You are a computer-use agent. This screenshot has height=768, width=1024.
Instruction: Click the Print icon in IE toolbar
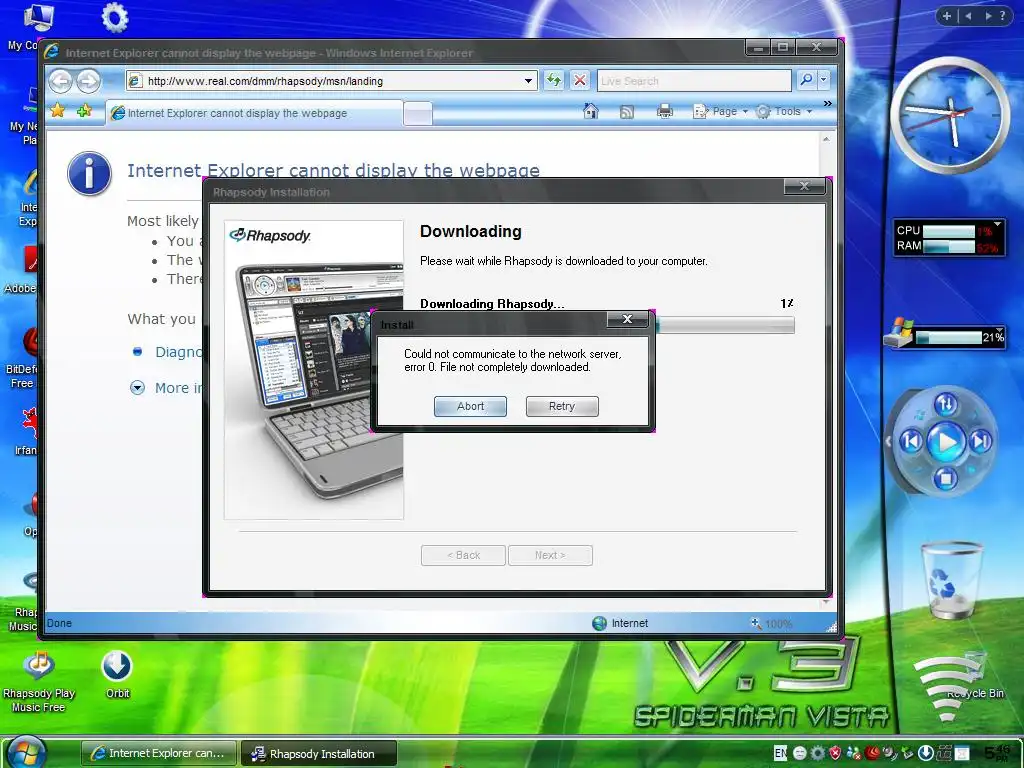tap(665, 112)
